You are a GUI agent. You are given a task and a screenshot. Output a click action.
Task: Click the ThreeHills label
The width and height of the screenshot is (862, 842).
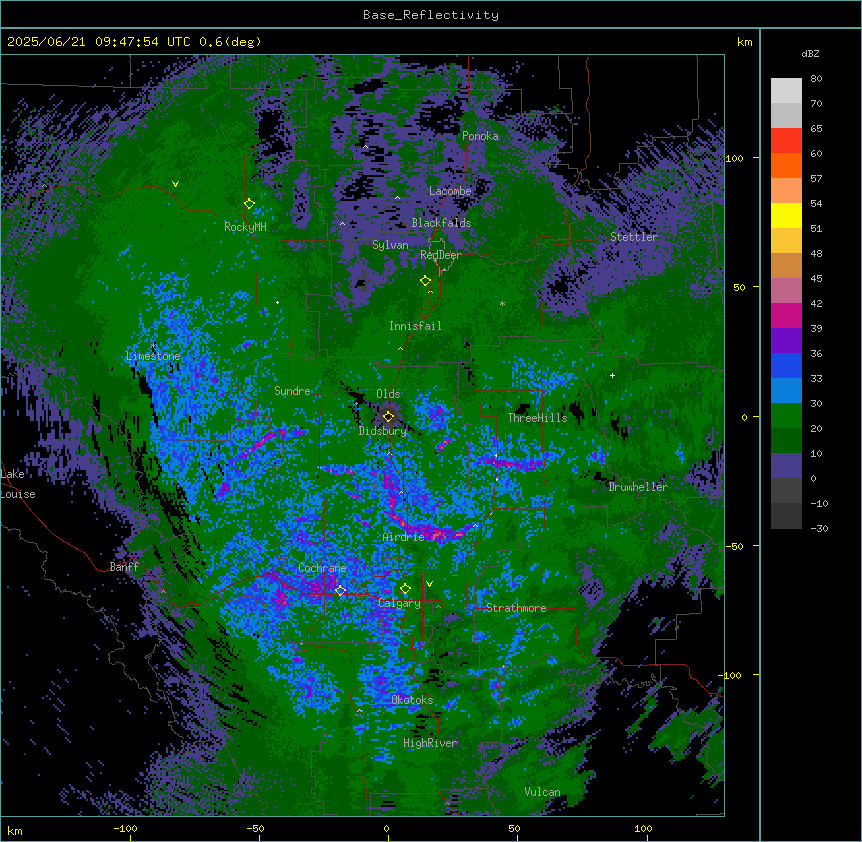537,418
